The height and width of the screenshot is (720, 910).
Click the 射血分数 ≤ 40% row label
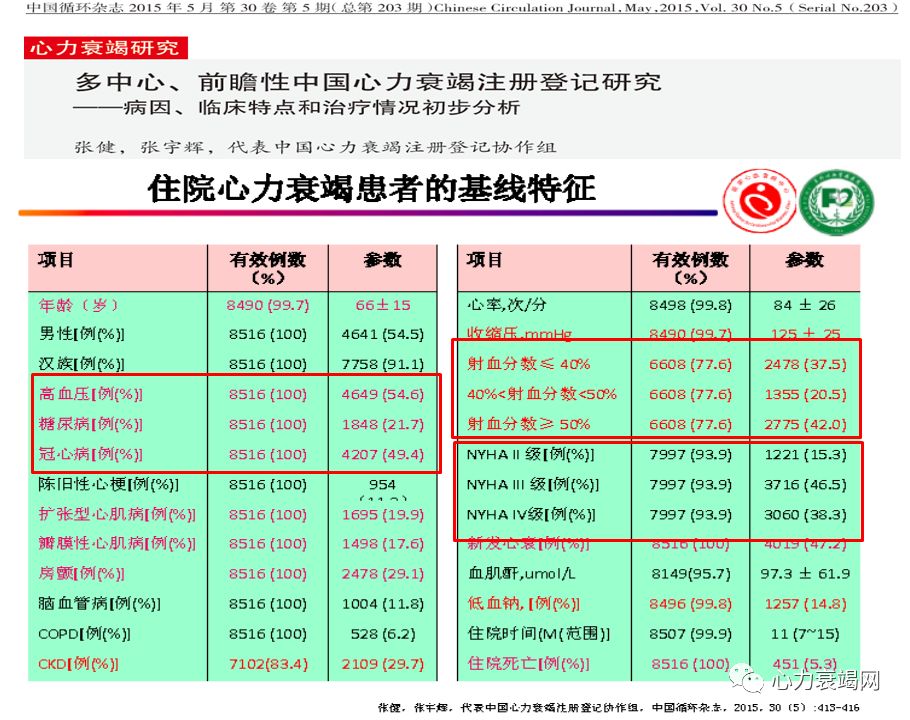[x=529, y=364]
